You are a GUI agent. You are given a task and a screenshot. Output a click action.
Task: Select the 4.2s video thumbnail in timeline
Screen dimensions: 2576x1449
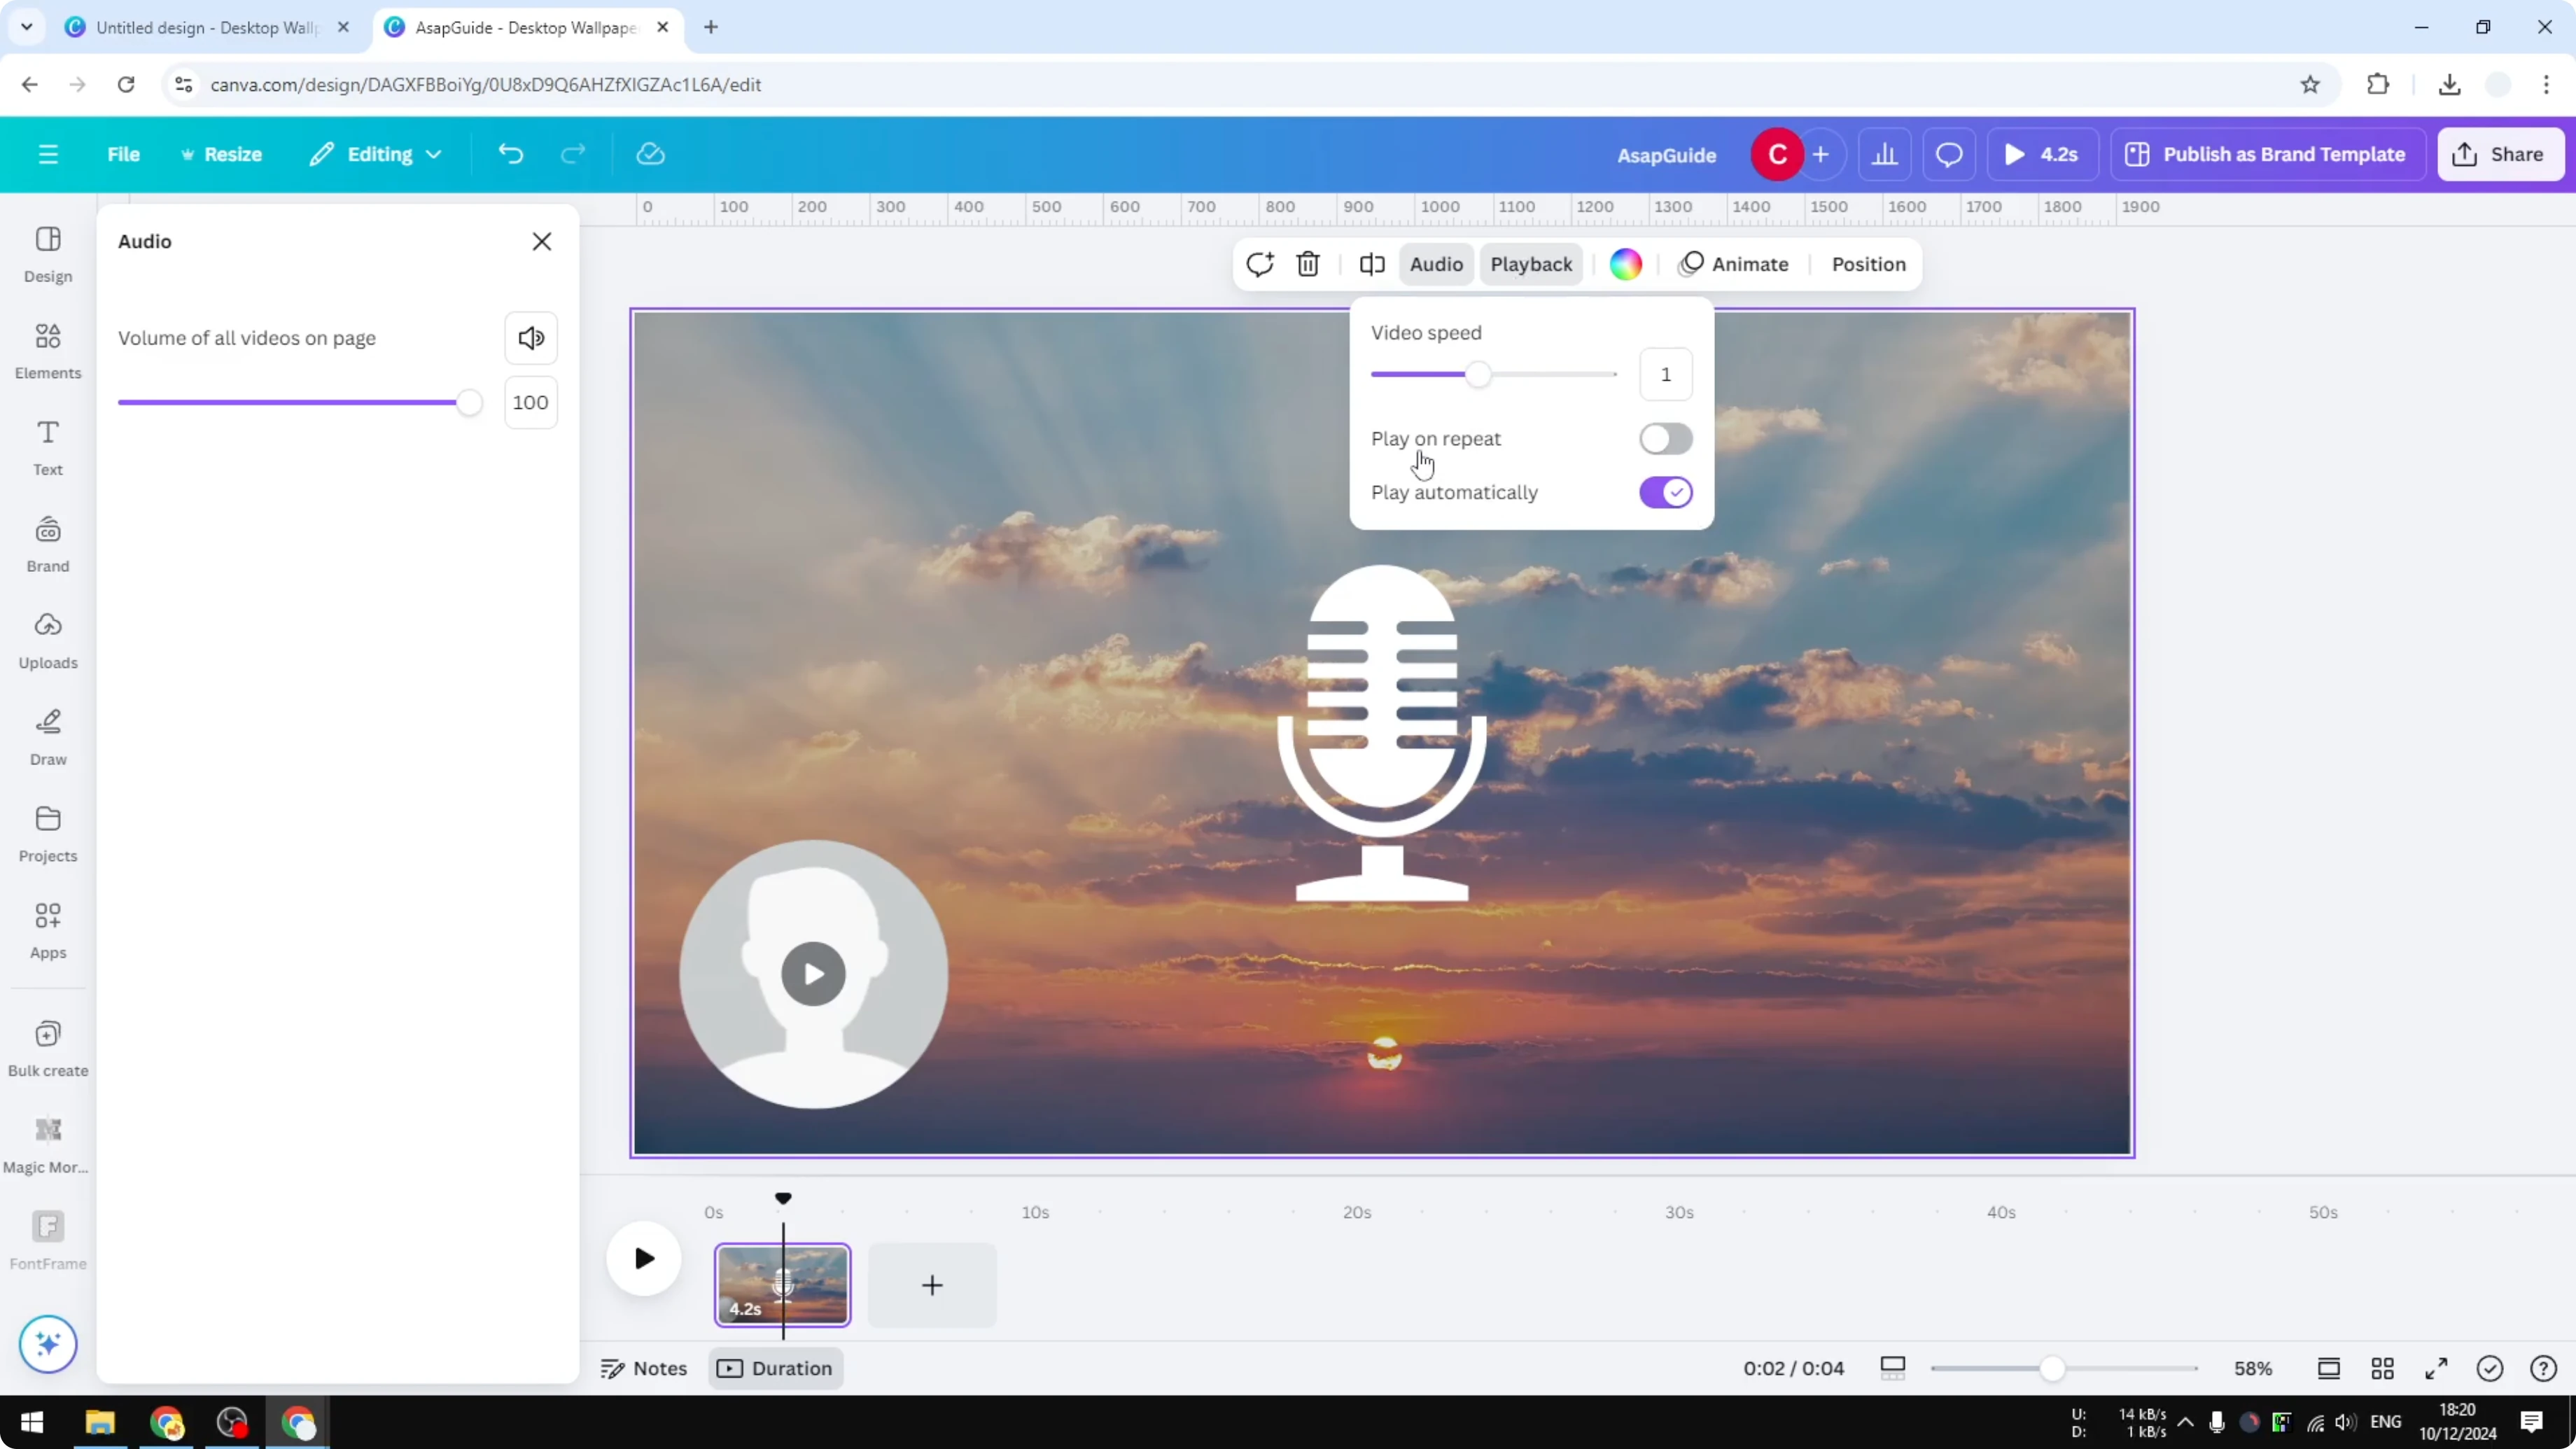pos(783,1285)
